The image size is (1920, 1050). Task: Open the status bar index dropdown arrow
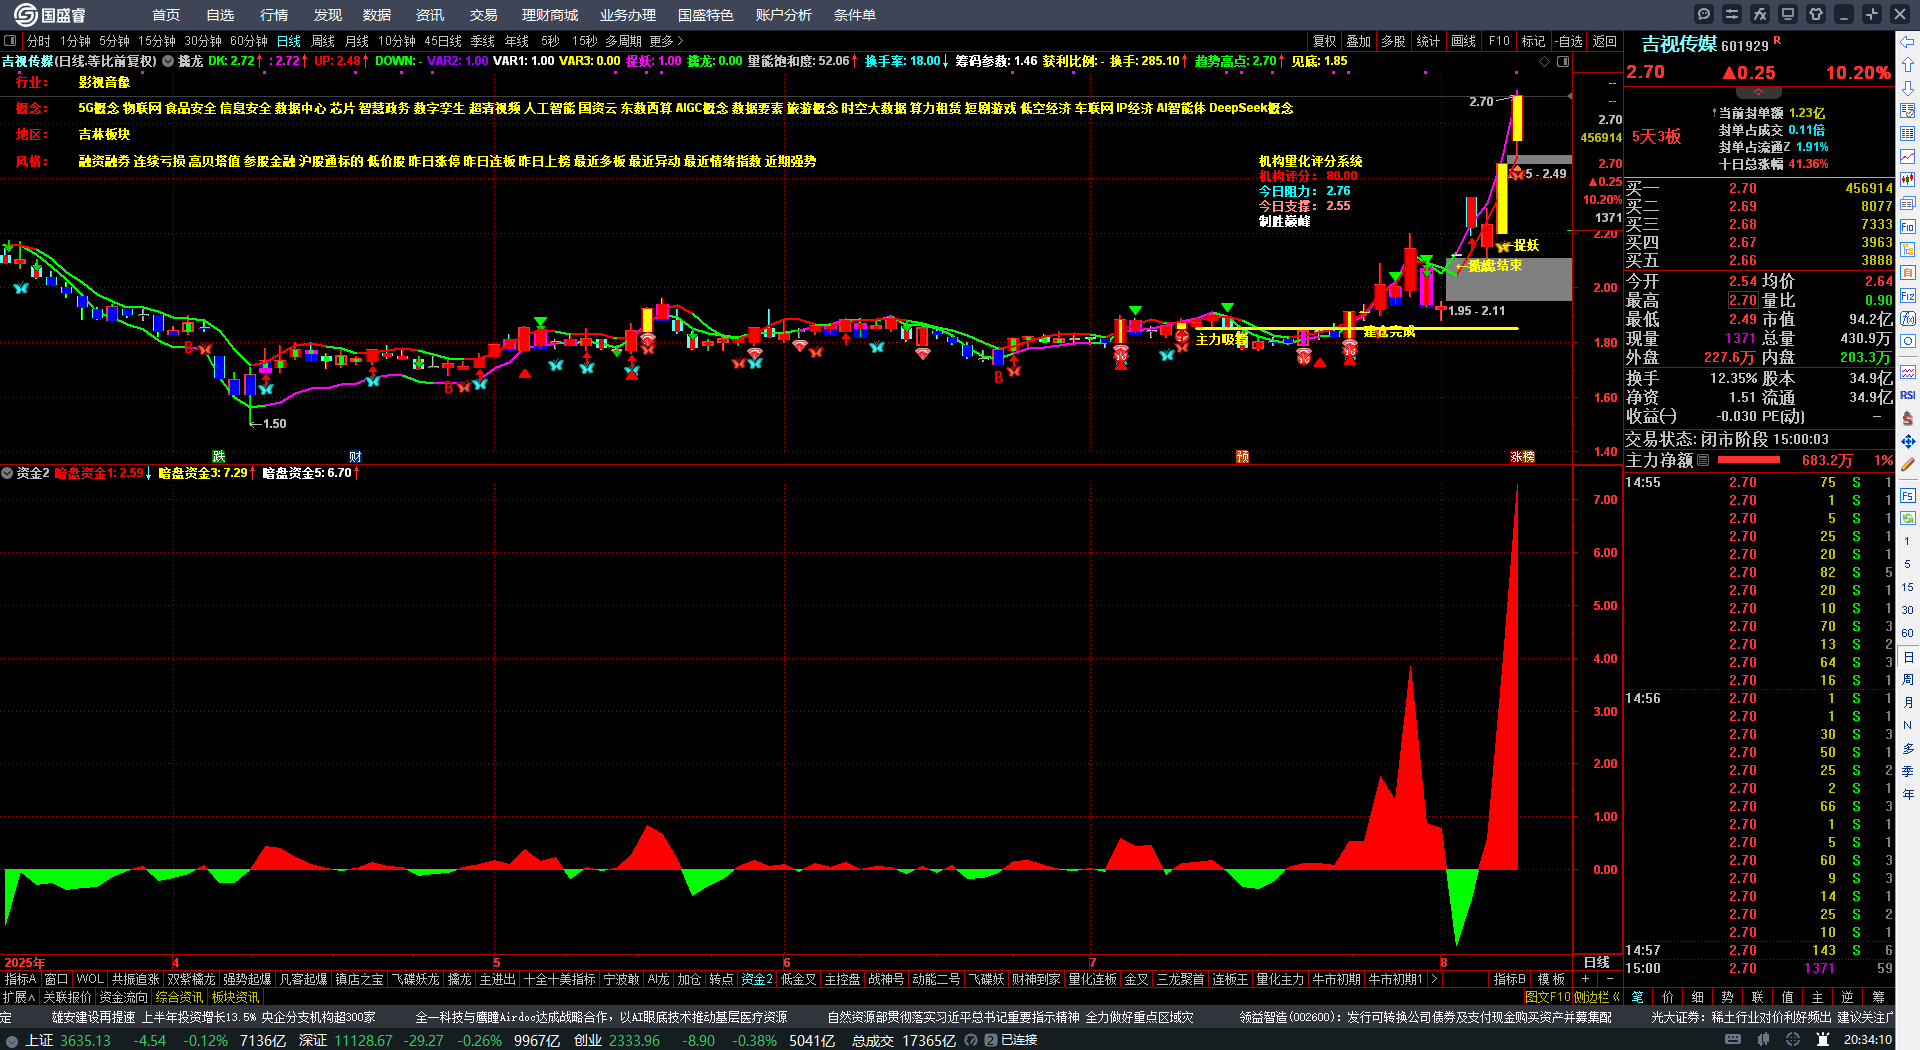[x=11, y=1040]
